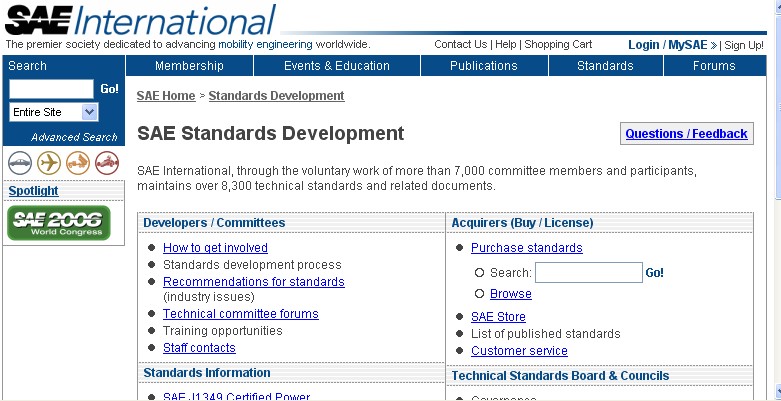The width and height of the screenshot is (781, 401).
Task: Open the Browse link
Action: (511, 294)
